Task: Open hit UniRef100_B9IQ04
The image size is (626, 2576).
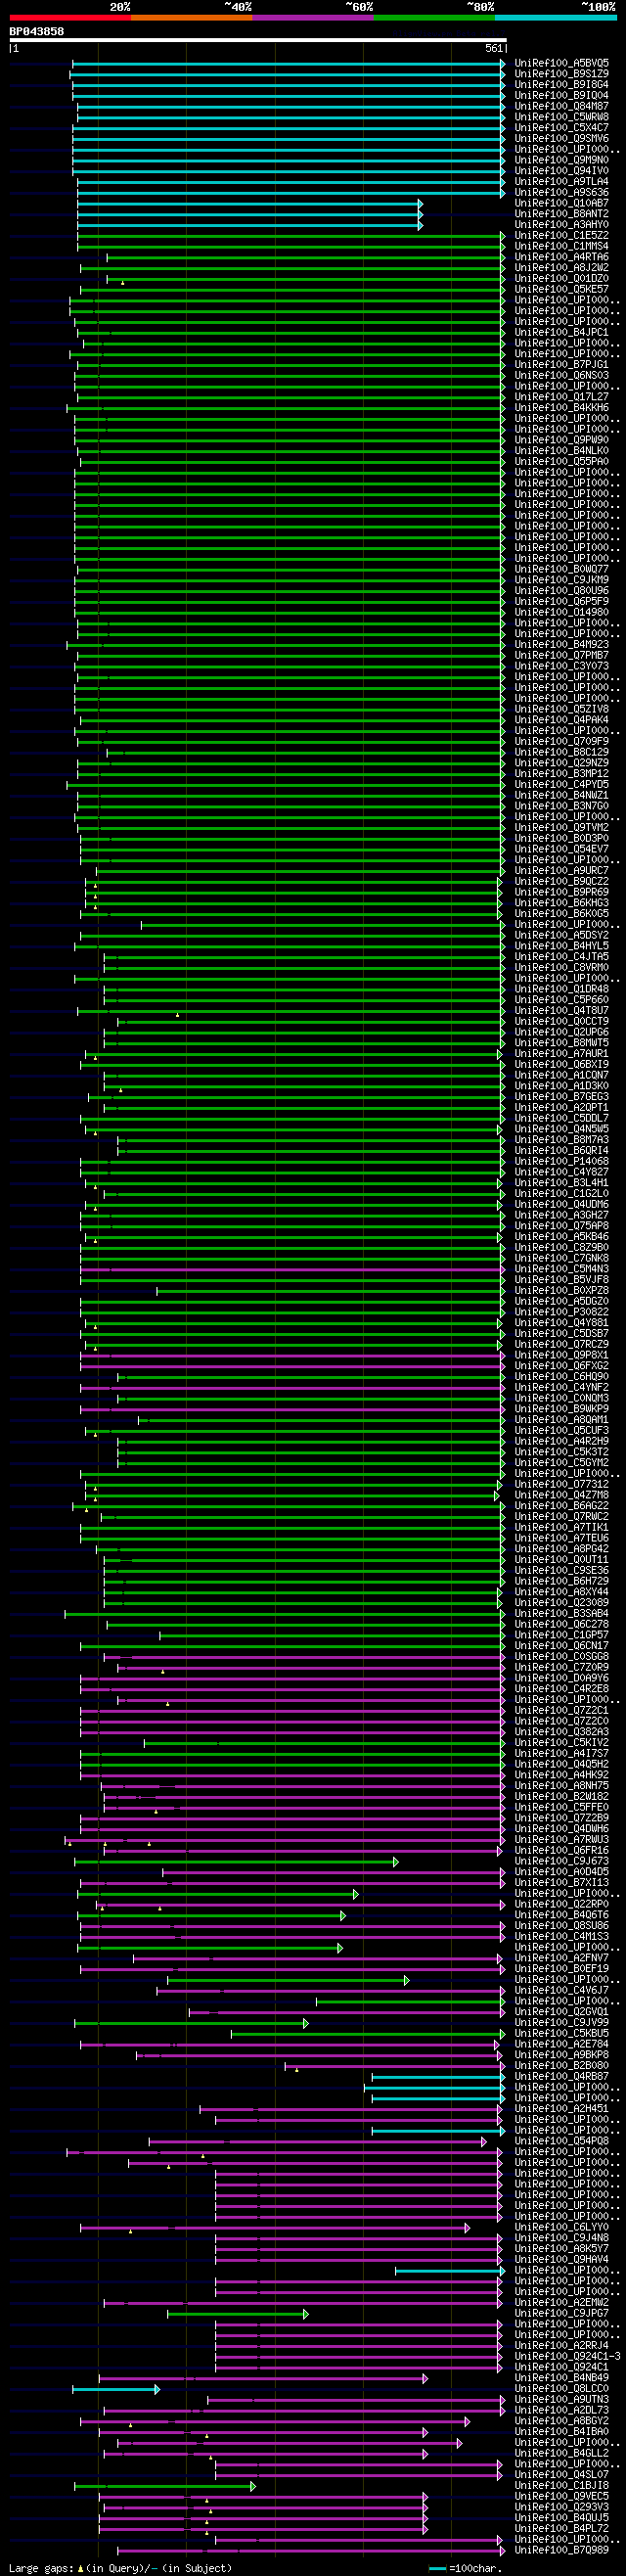Action: click(562, 96)
